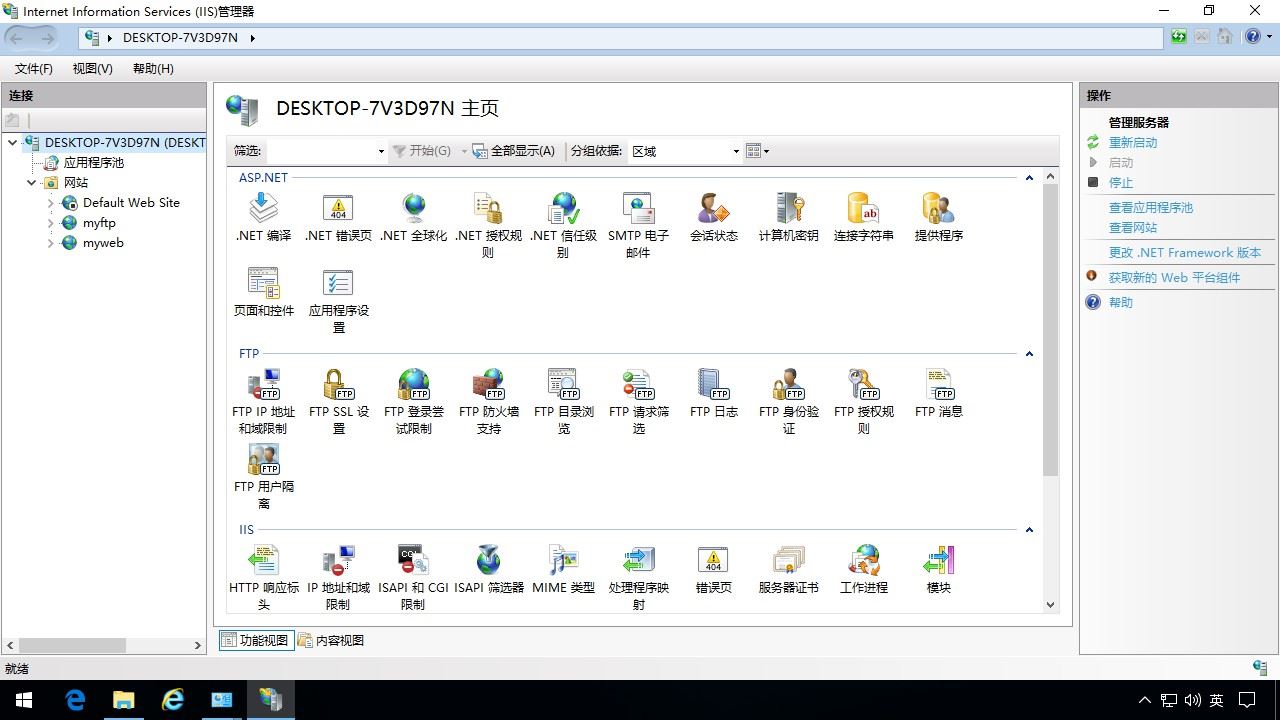Screen dimensions: 1280x720
Task: Open HTTP 响应标头 icon
Action: tap(263, 577)
